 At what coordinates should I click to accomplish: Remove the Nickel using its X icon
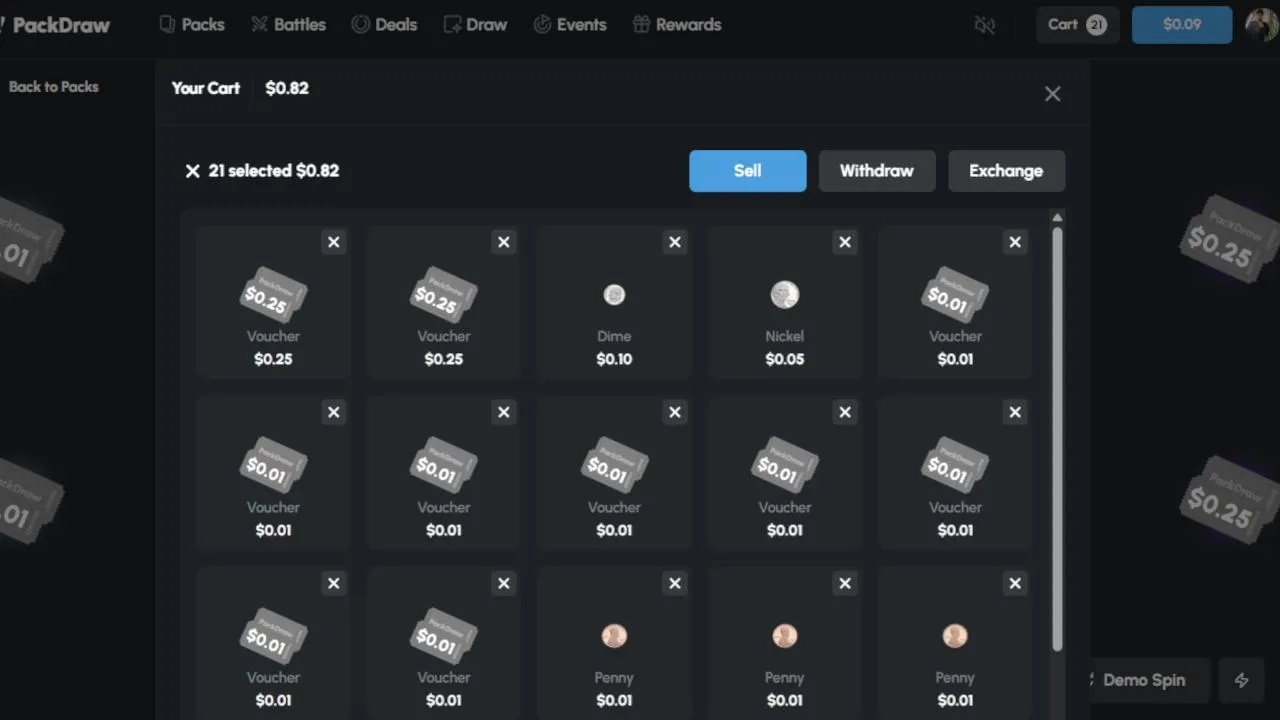(x=845, y=242)
